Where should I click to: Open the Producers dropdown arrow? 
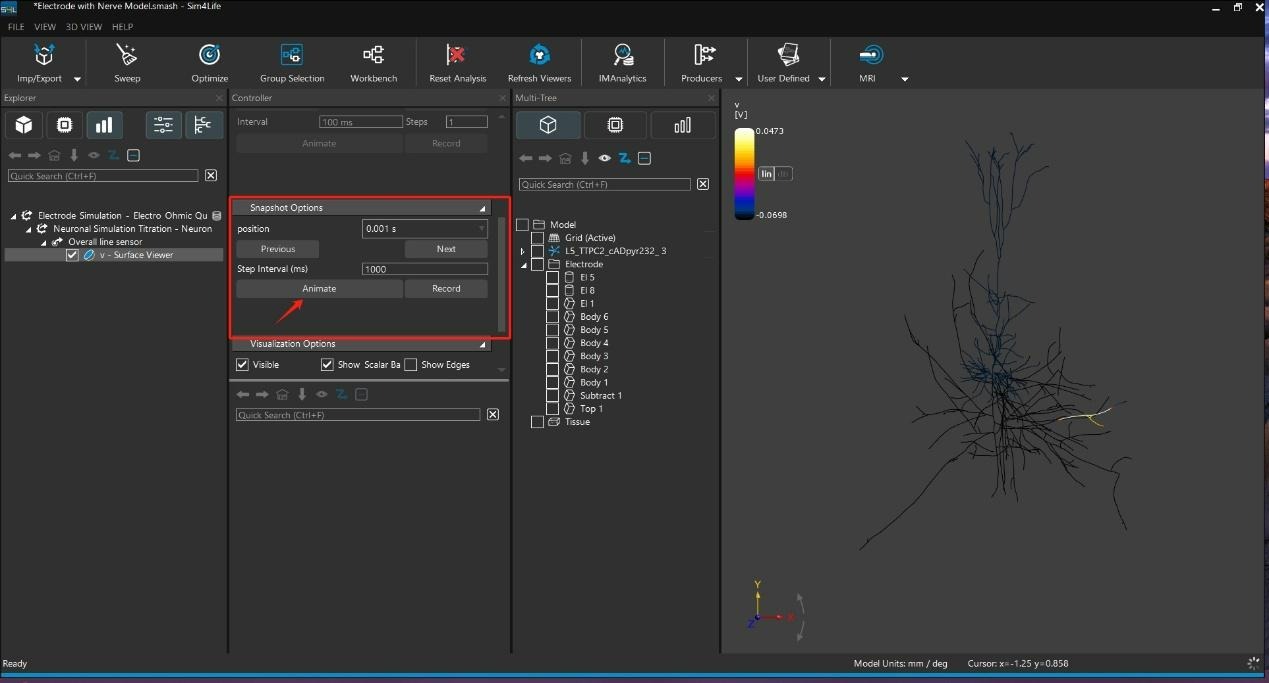pyautogui.click(x=739, y=79)
